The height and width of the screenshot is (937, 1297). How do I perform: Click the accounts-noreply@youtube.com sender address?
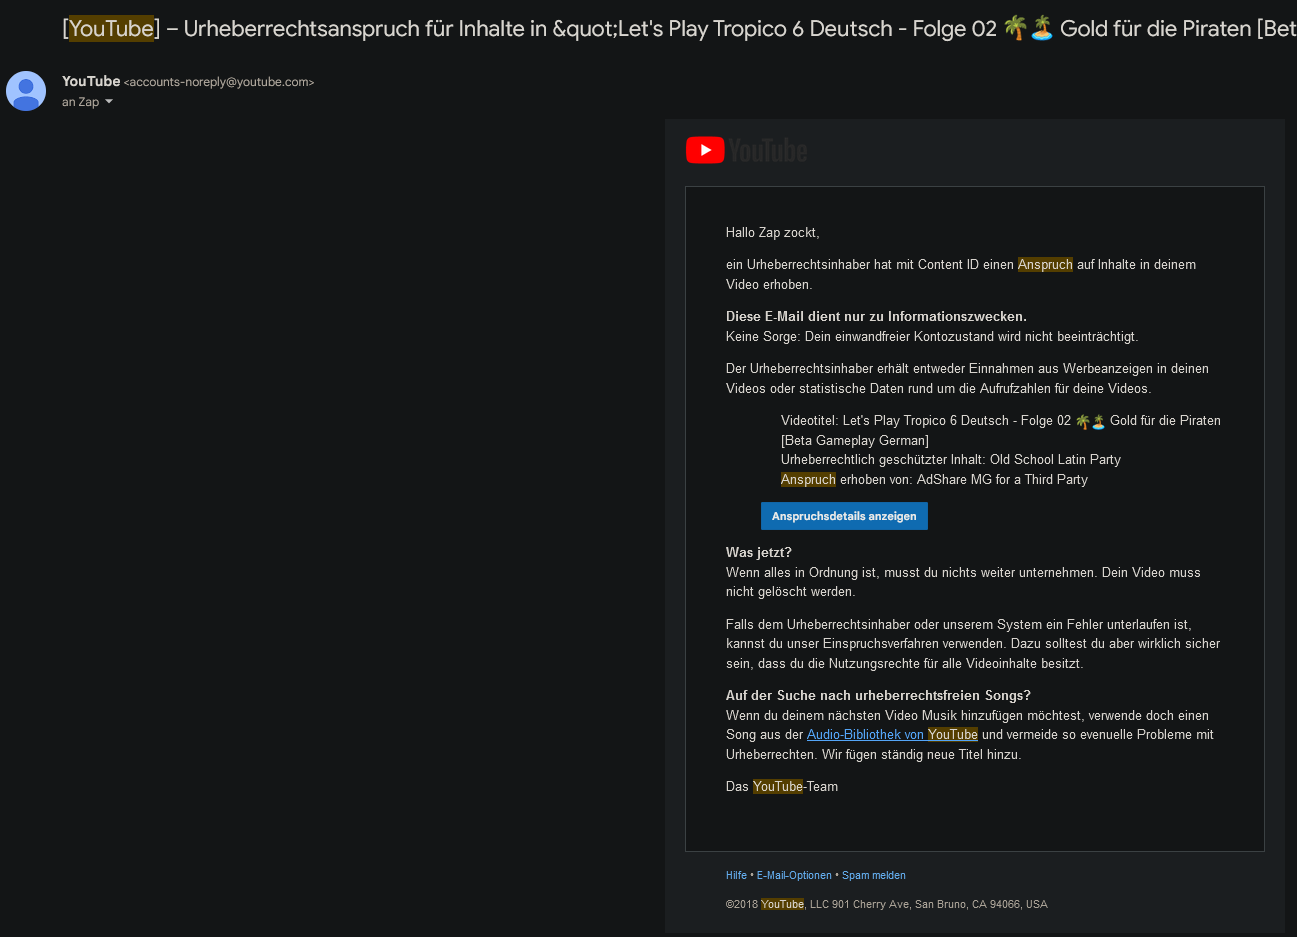(219, 82)
